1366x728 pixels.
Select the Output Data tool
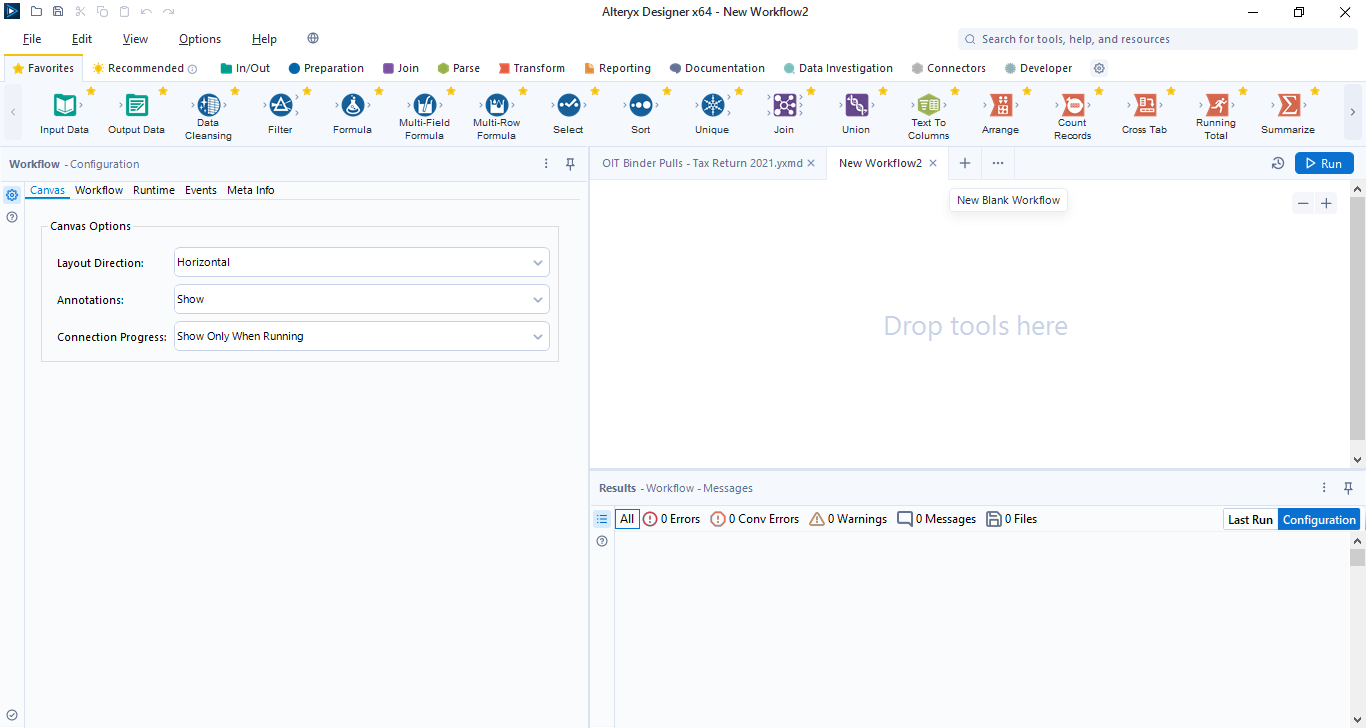point(137,113)
